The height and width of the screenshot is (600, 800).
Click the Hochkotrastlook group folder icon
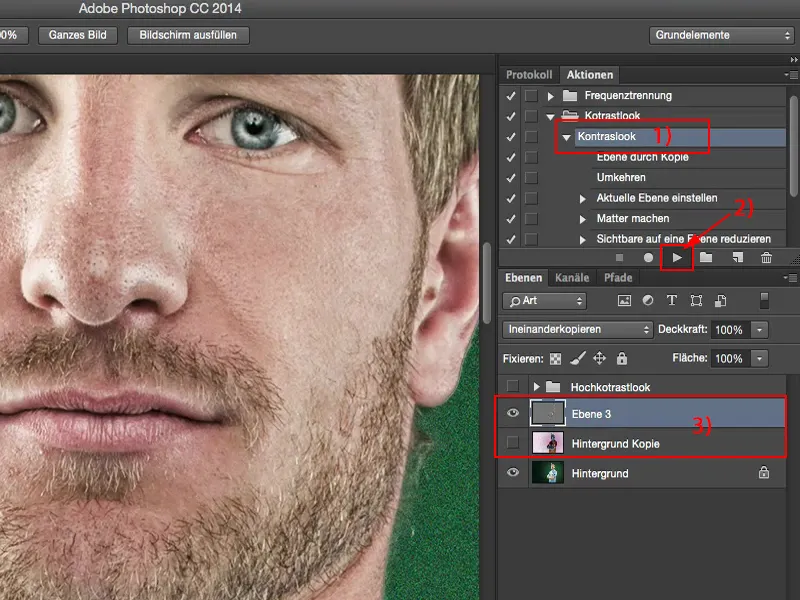click(x=553, y=387)
